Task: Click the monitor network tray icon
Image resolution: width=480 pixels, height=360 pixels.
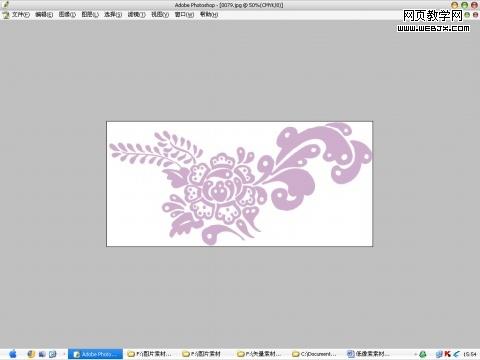Action: click(x=439, y=354)
